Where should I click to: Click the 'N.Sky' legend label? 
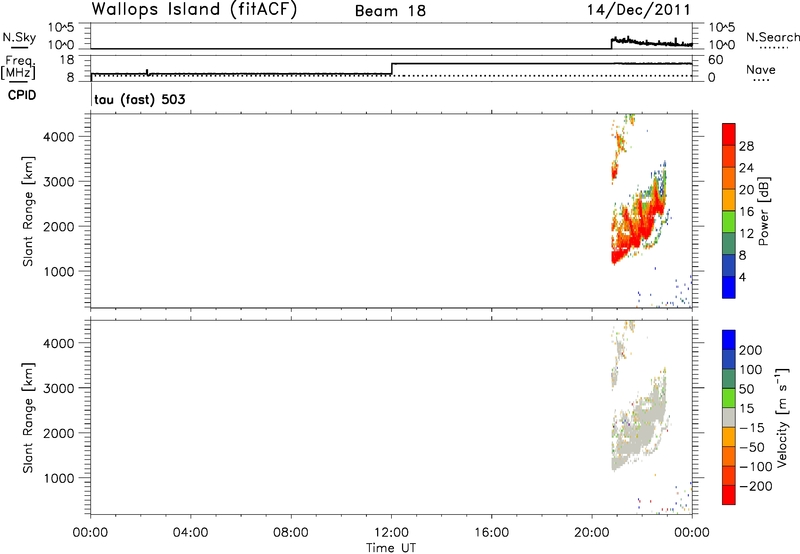(x=19, y=37)
